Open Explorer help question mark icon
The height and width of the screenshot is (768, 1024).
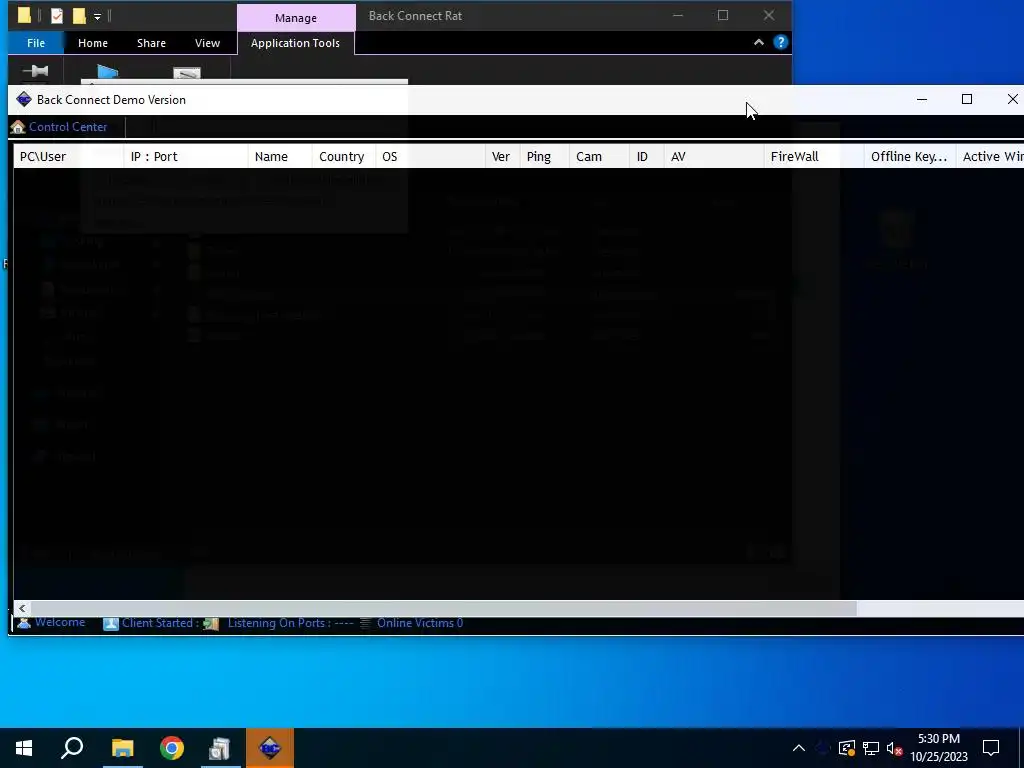(780, 42)
